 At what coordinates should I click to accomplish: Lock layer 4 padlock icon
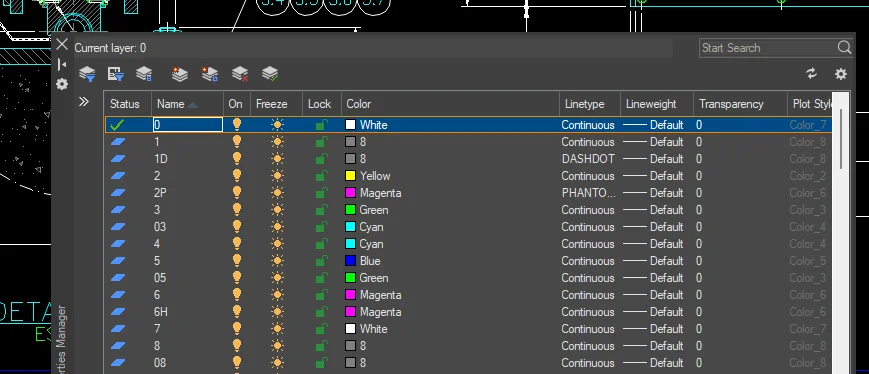(321, 244)
